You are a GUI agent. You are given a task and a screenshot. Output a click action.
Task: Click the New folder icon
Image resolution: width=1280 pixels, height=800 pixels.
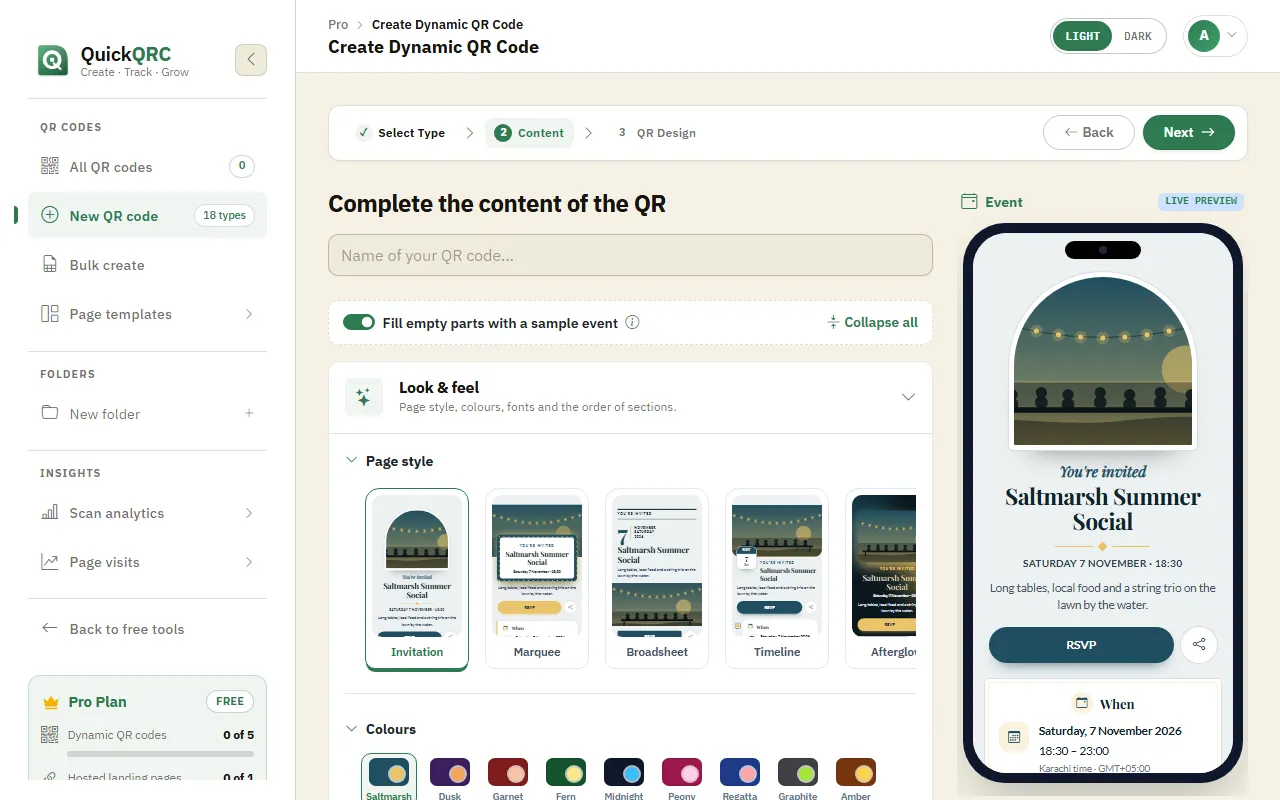pyautogui.click(x=49, y=412)
